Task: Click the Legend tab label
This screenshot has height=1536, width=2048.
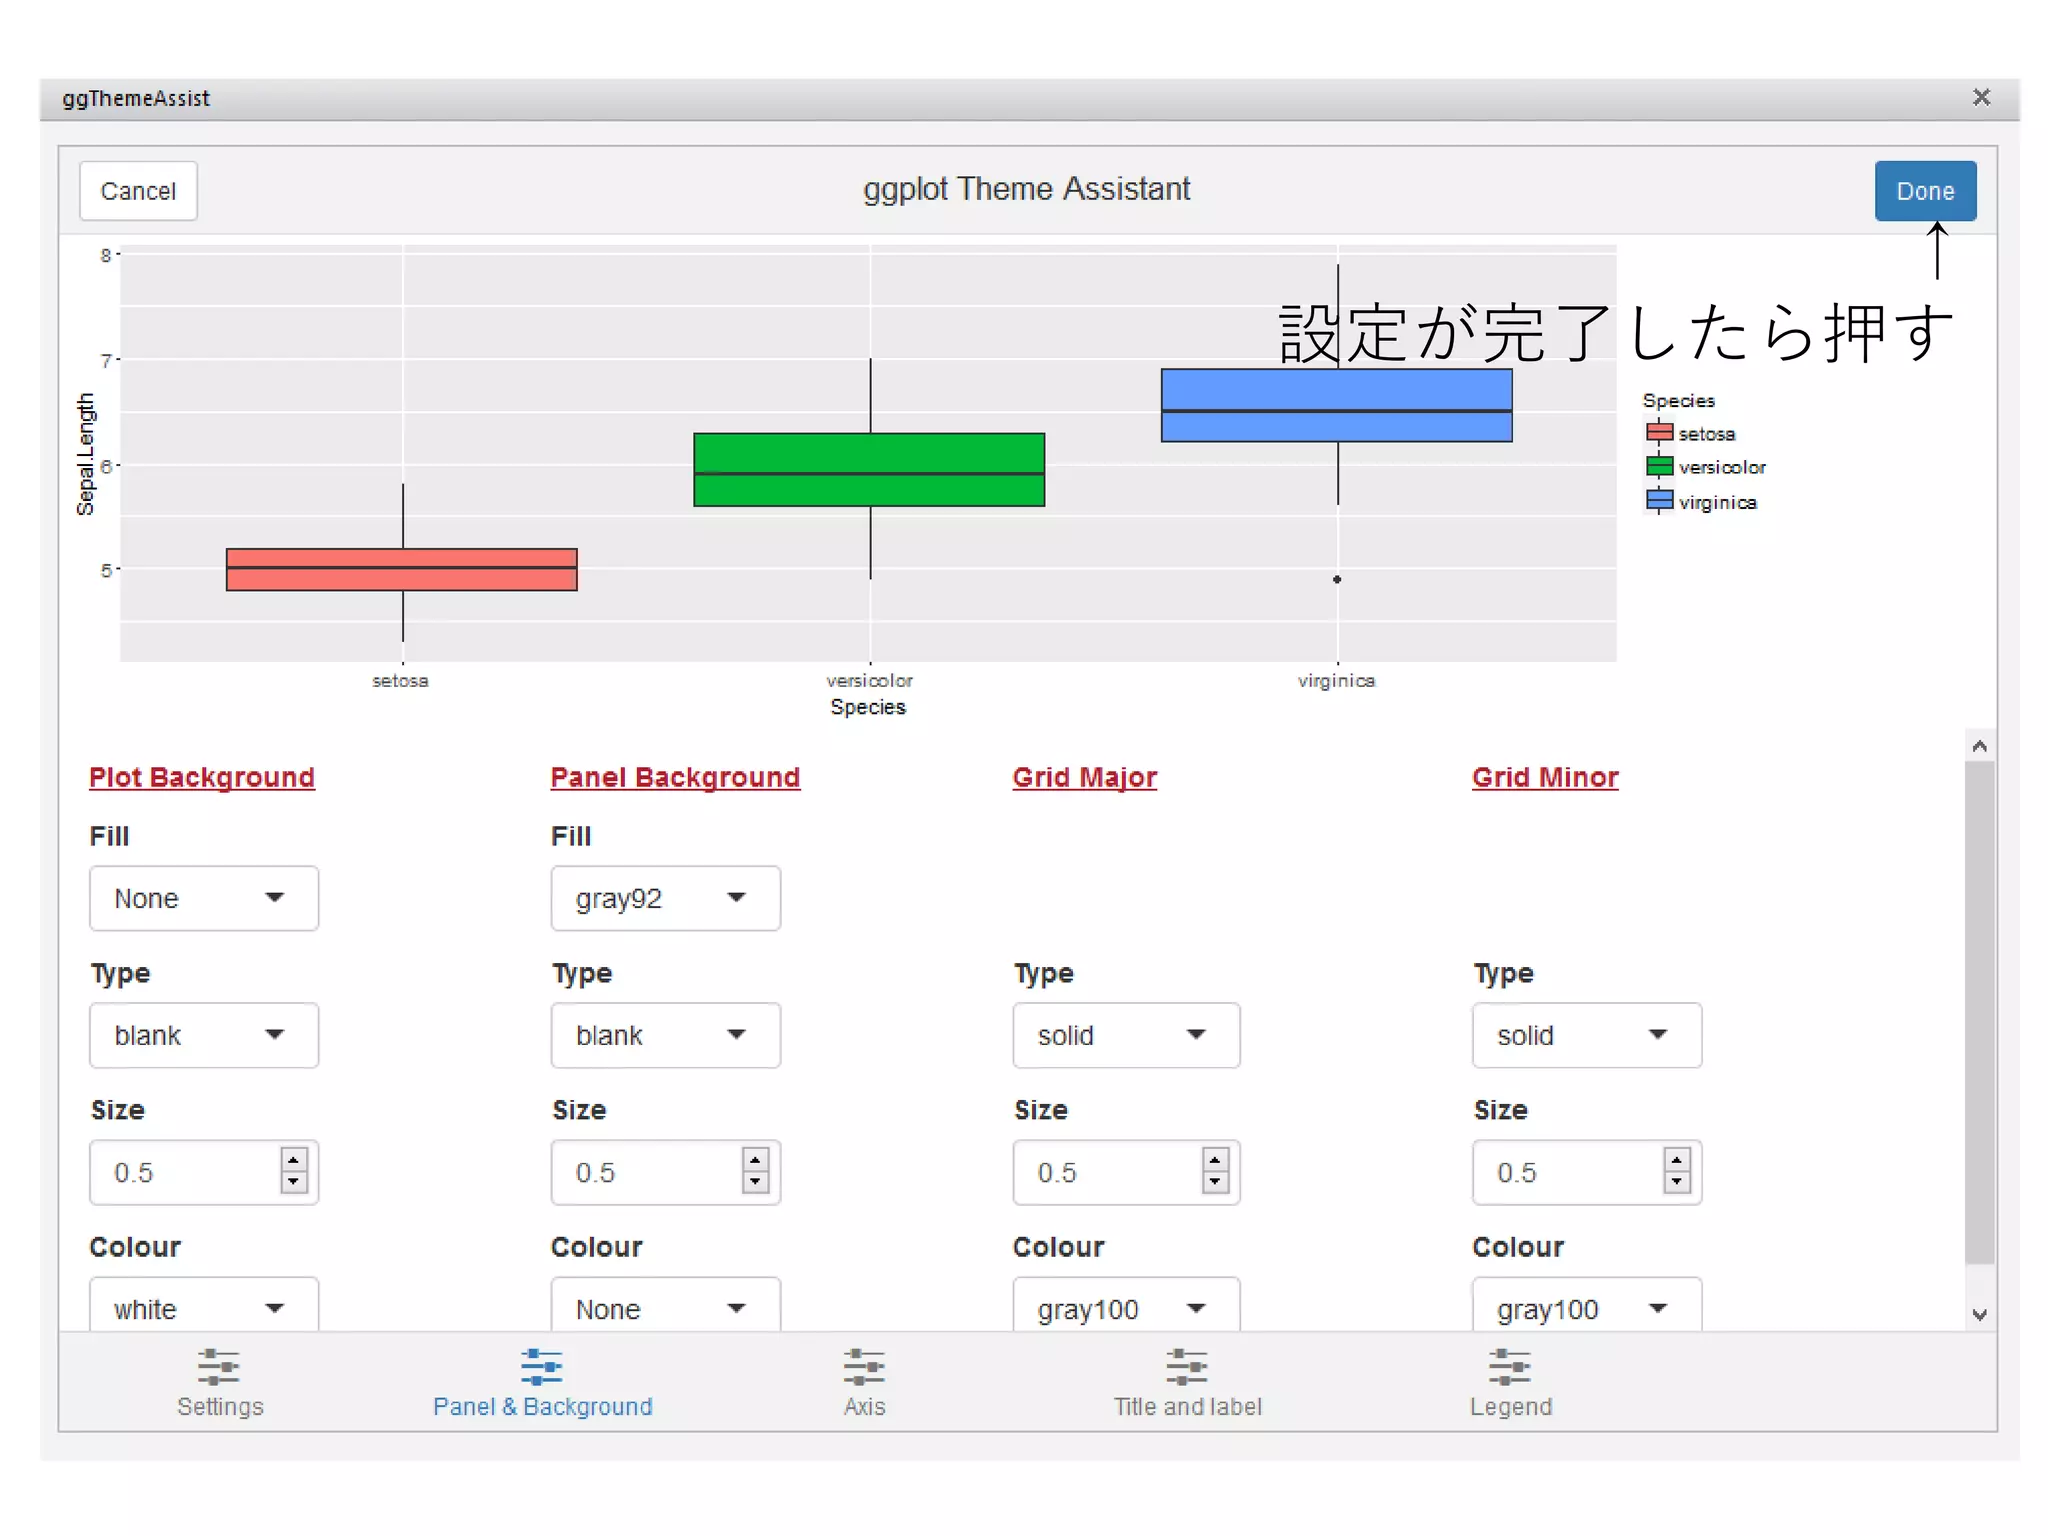Action: (1510, 1406)
